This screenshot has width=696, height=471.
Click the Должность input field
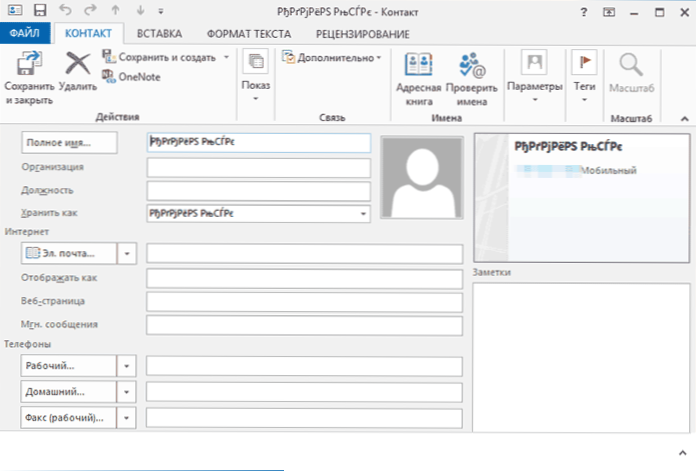coord(259,191)
